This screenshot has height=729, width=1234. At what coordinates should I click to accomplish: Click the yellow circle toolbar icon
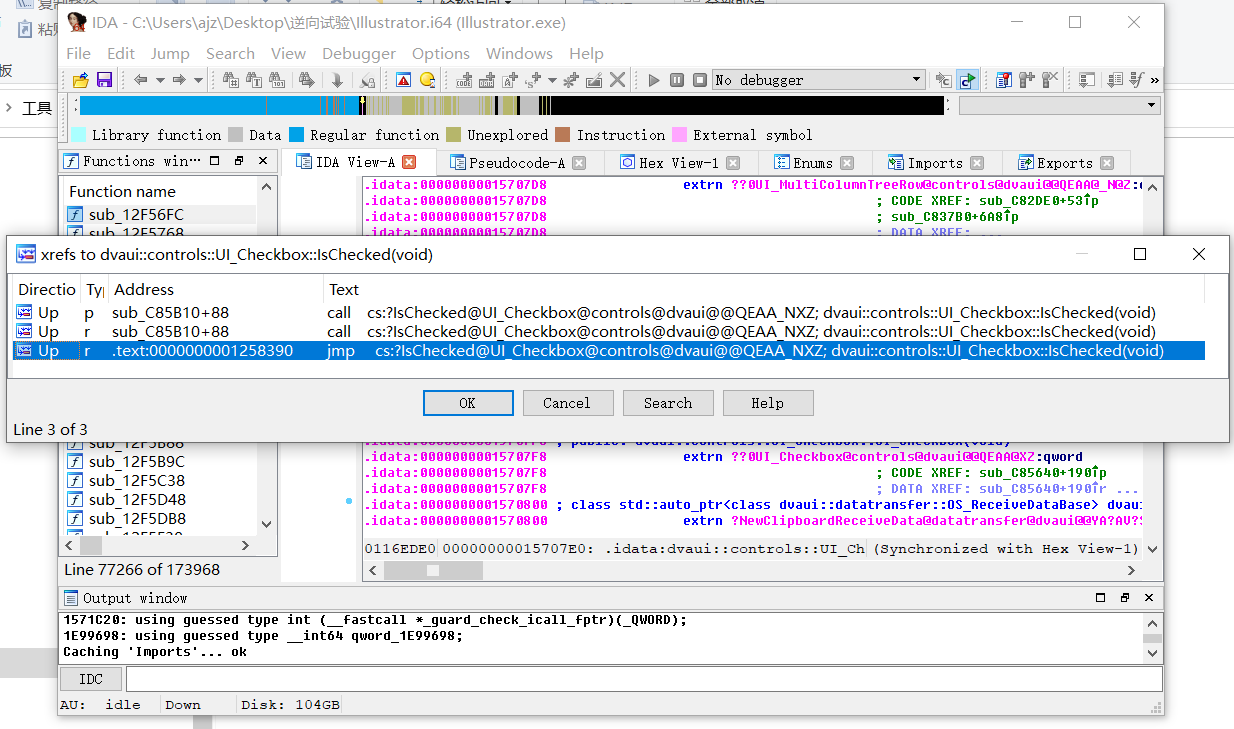[x=427, y=80]
